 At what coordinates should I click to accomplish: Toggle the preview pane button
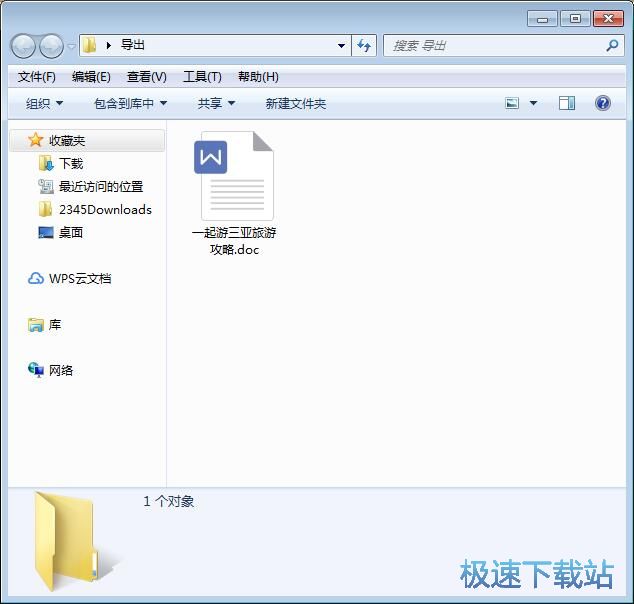(x=566, y=103)
